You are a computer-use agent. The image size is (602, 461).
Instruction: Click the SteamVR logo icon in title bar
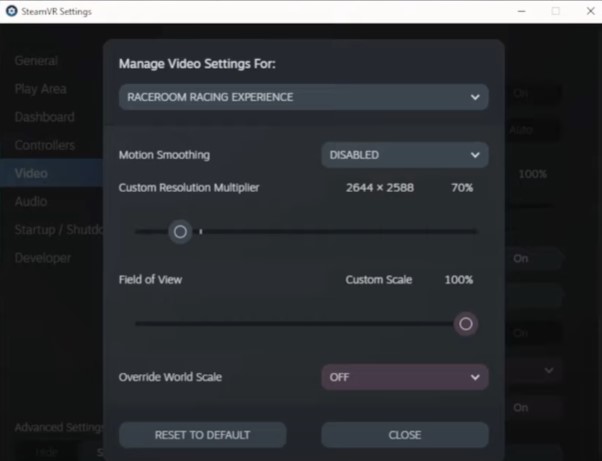[x=12, y=11]
